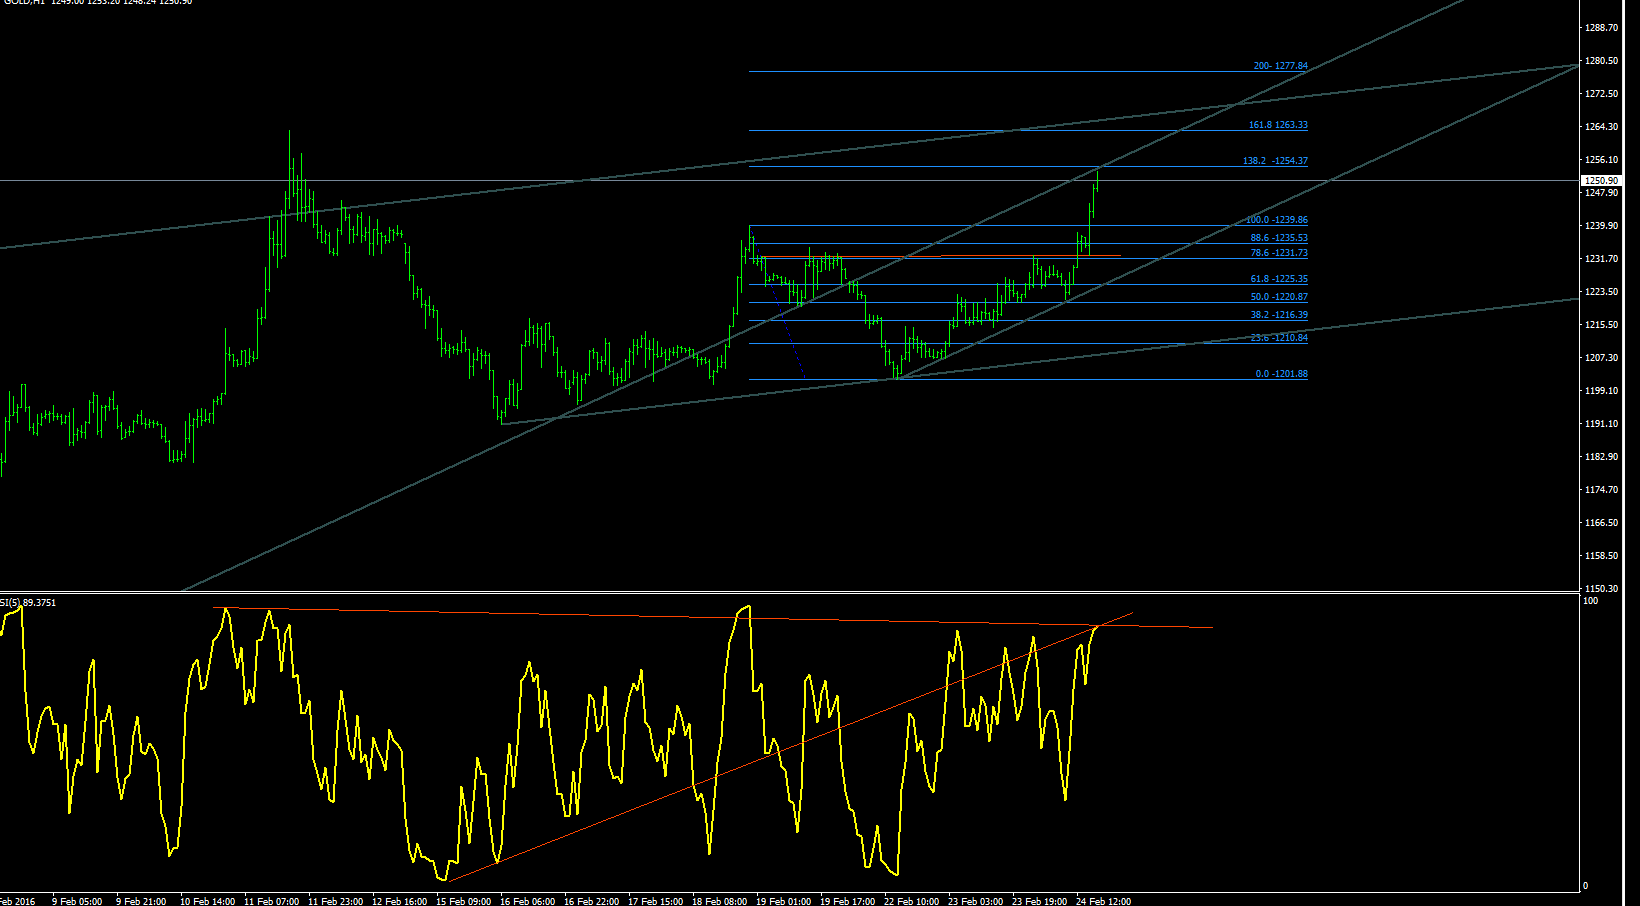Select the 1215.50 price axis value
Image resolution: width=1640 pixels, height=906 pixels.
1601,325
